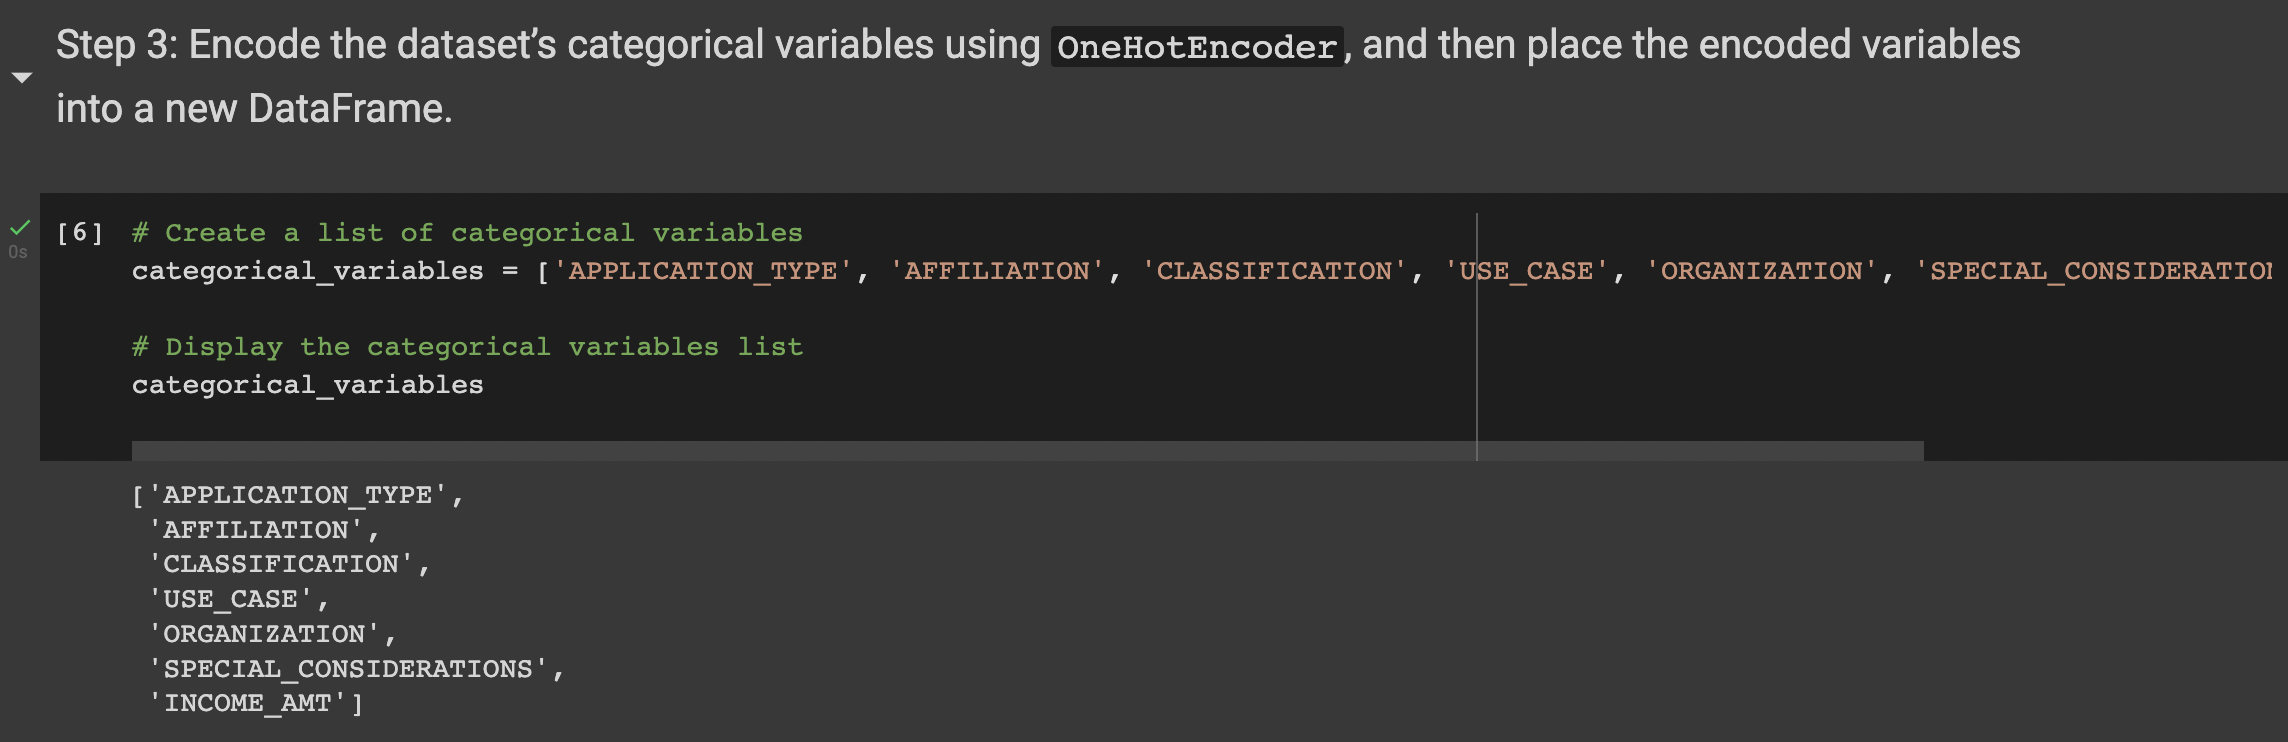Click 'CLASSIFICATION' string in the code cell
Viewport: 2288px width, 742px height.
pos(1273,271)
